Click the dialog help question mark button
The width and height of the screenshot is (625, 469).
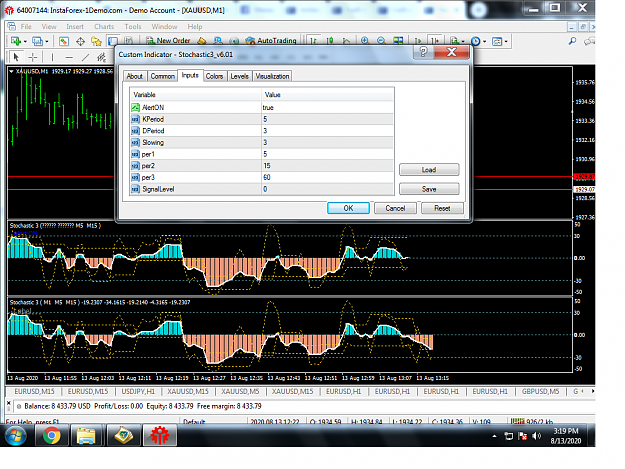click(424, 52)
